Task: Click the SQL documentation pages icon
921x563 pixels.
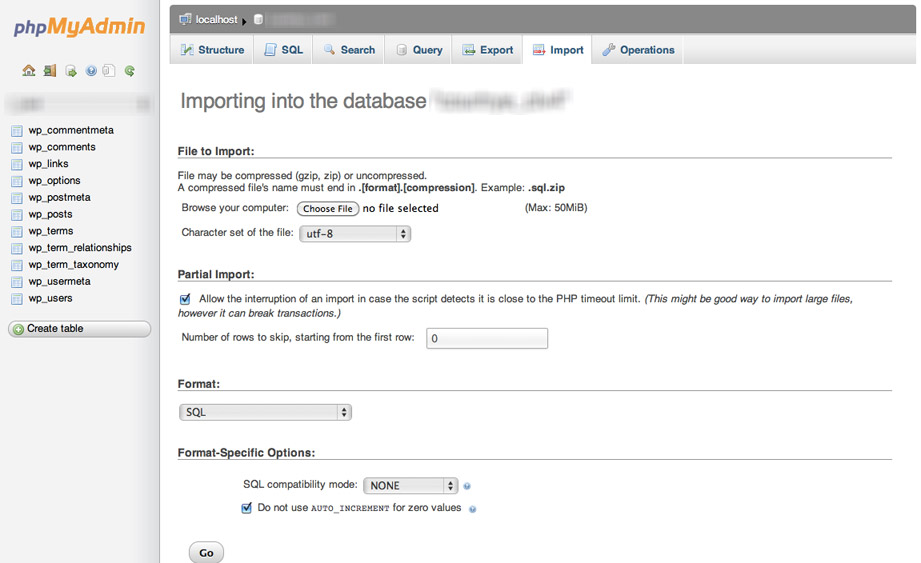Action: pyautogui.click(x=109, y=71)
